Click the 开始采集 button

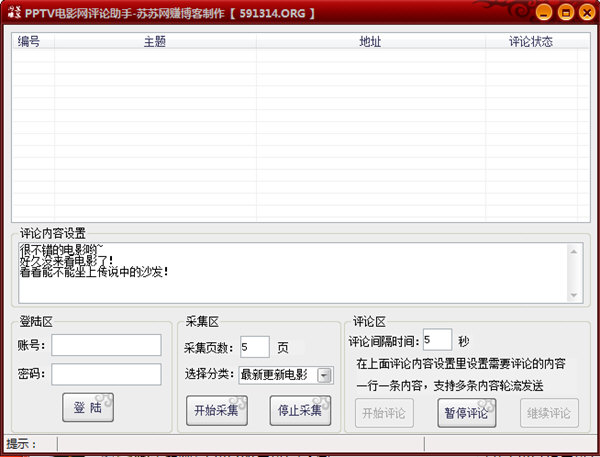(217, 411)
